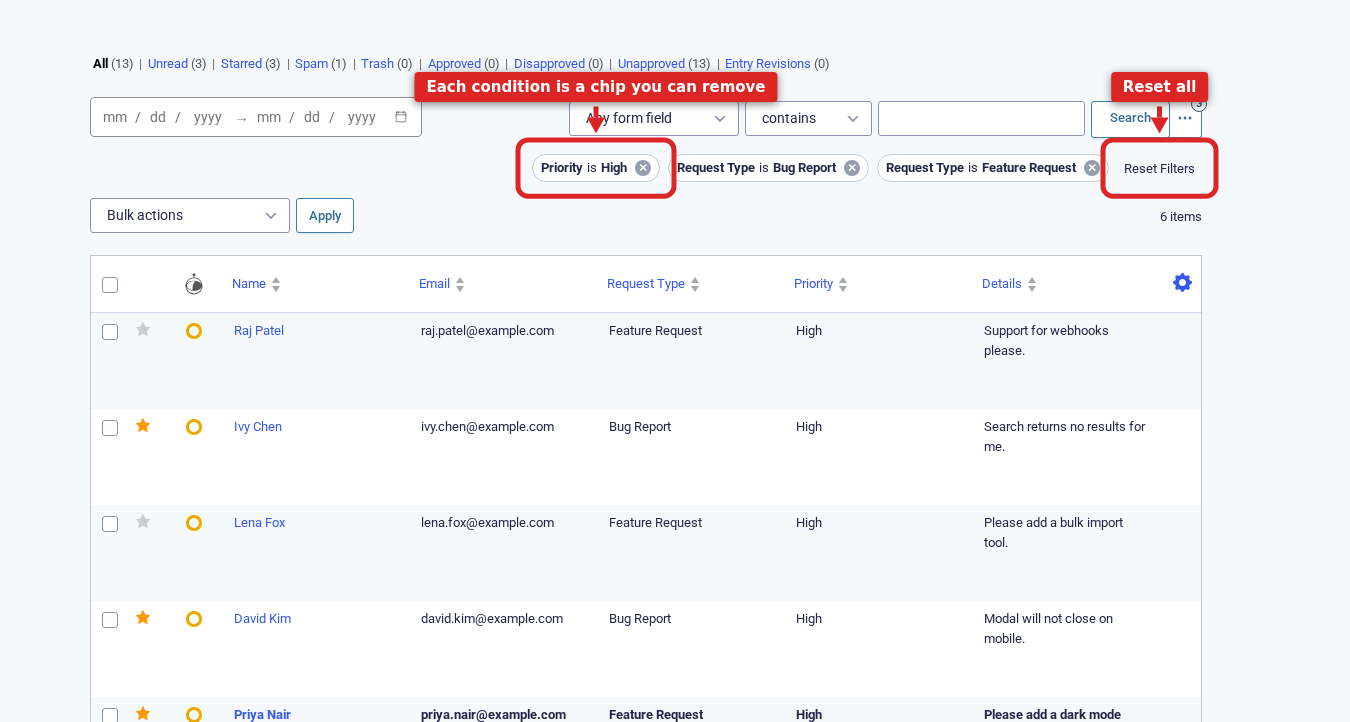The width and height of the screenshot is (1350, 722).
Task: Click the '6 items' count text
Action: coord(1181,217)
